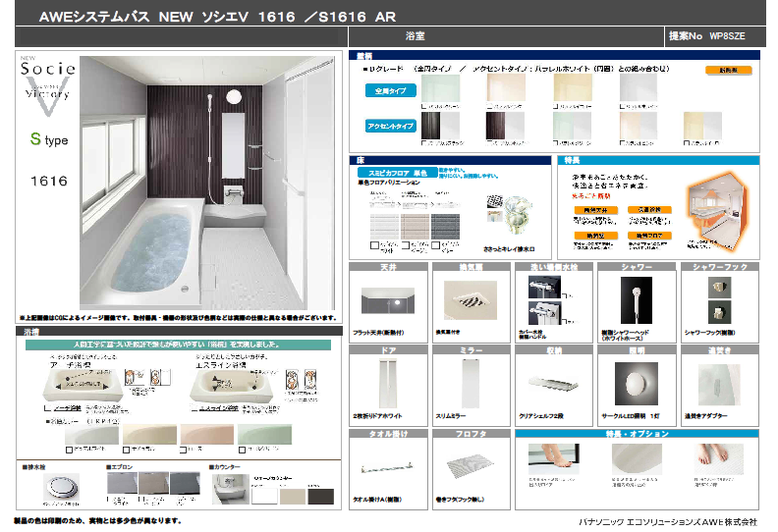Pick the pink bathtub color swatch
The height and width of the screenshot is (532, 778).
click(x=207, y=434)
